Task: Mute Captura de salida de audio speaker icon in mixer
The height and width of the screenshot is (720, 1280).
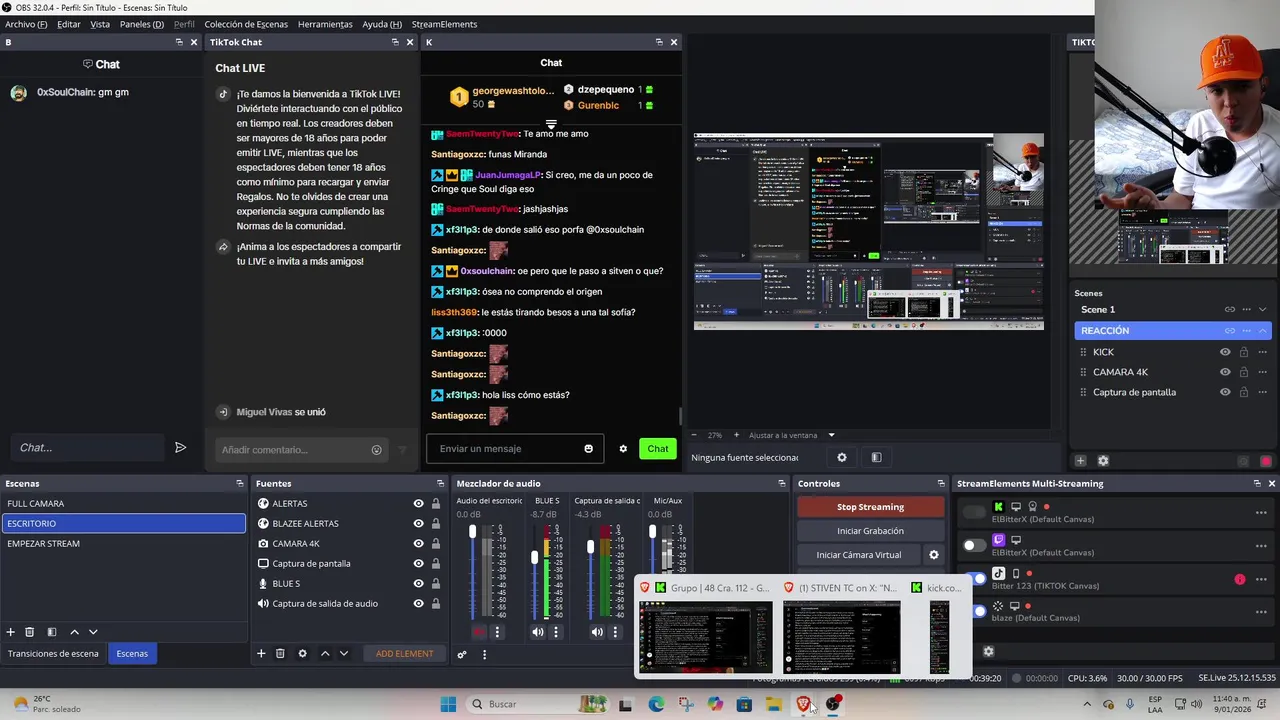Action: tap(597, 632)
